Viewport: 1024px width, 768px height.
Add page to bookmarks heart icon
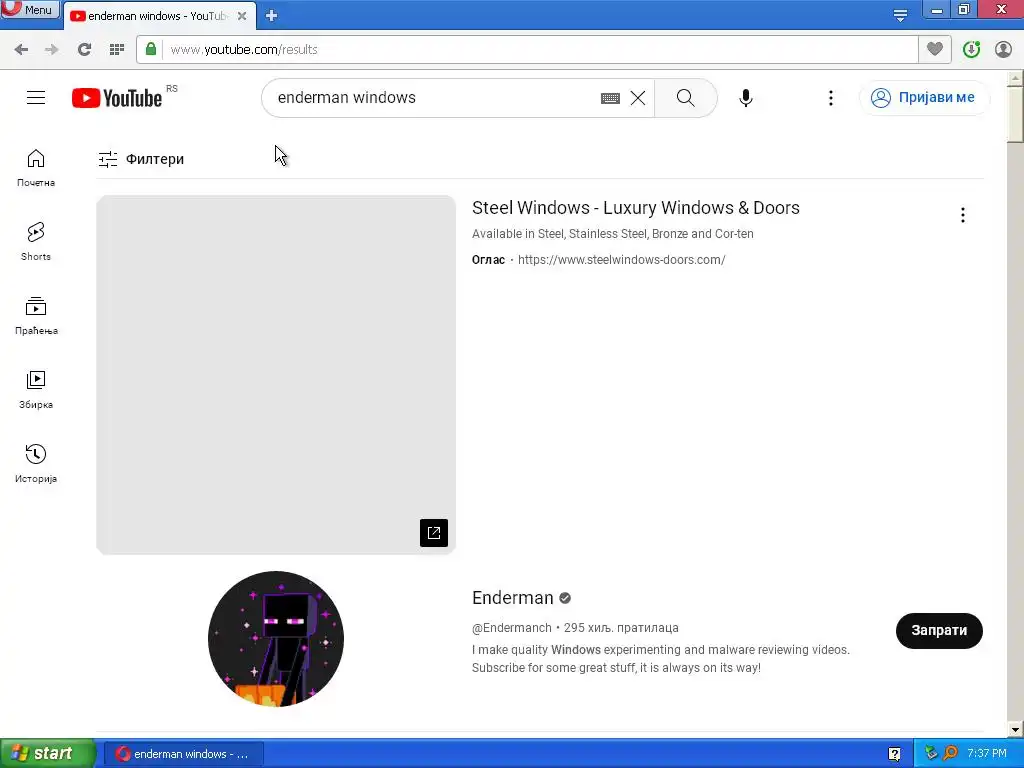coord(935,49)
